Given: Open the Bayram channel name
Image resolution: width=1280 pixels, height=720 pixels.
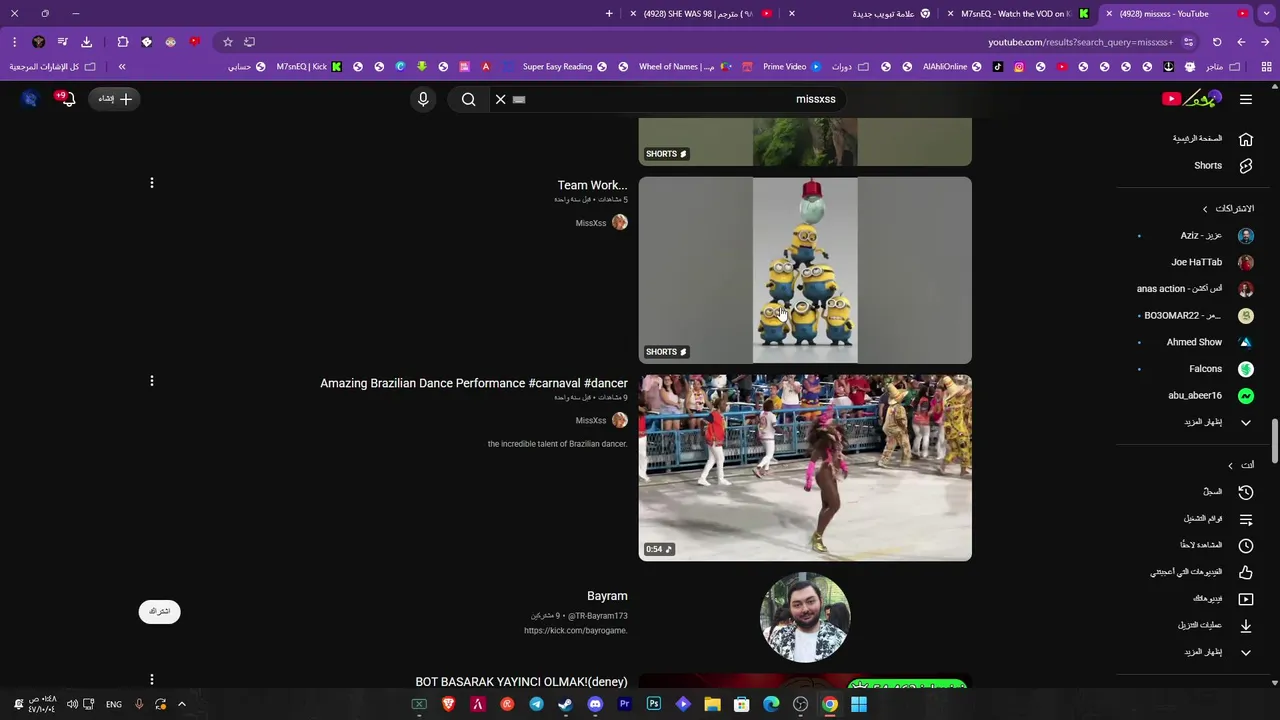Looking at the screenshot, I should (607, 596).
